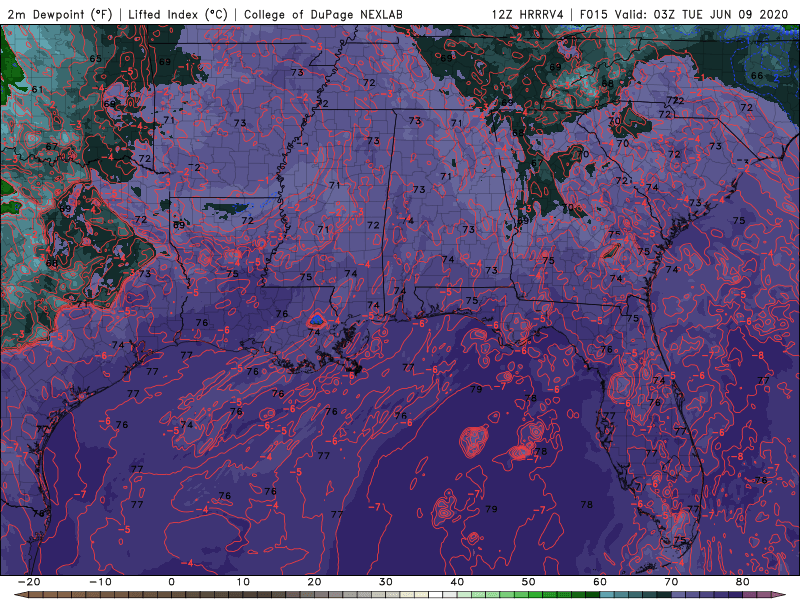The height and width of the screenshot is (600, 800).
Task: Click the 0 label on the color scale
Action: pos(171,582)
